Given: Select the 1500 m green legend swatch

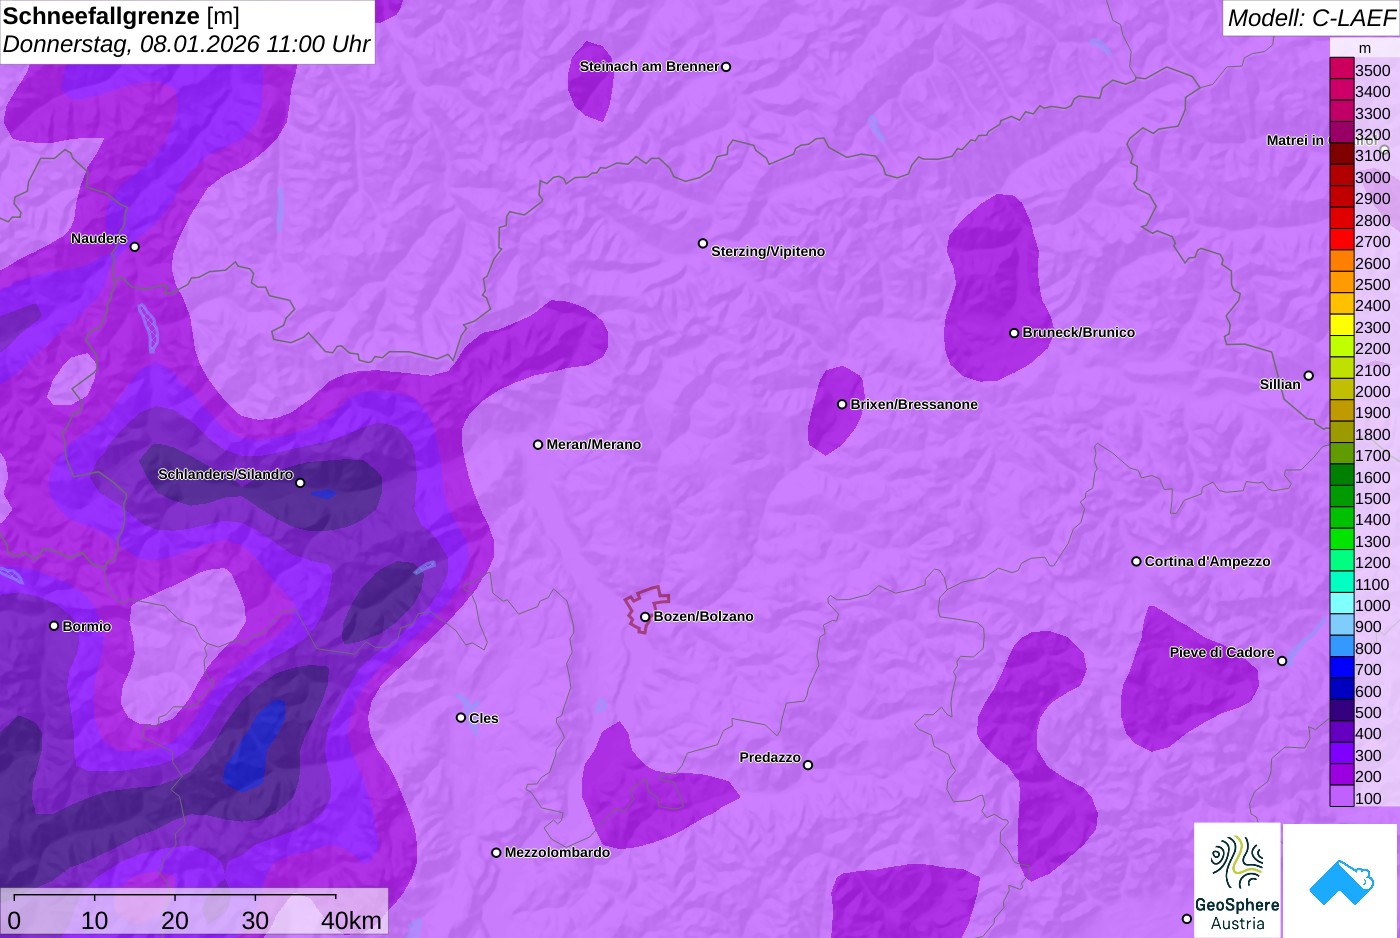Looking at the screenshot, I should [1341, 497].
